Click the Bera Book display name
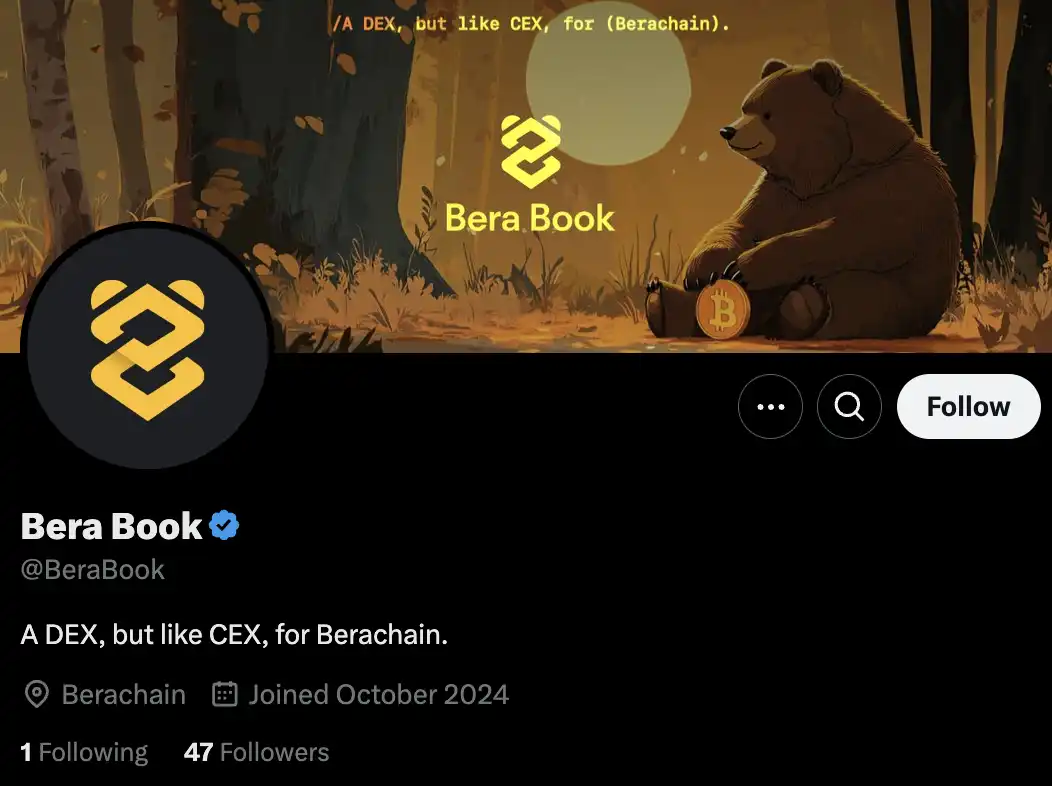Screen dimensions: 1052x786 [x=111, y=526]
